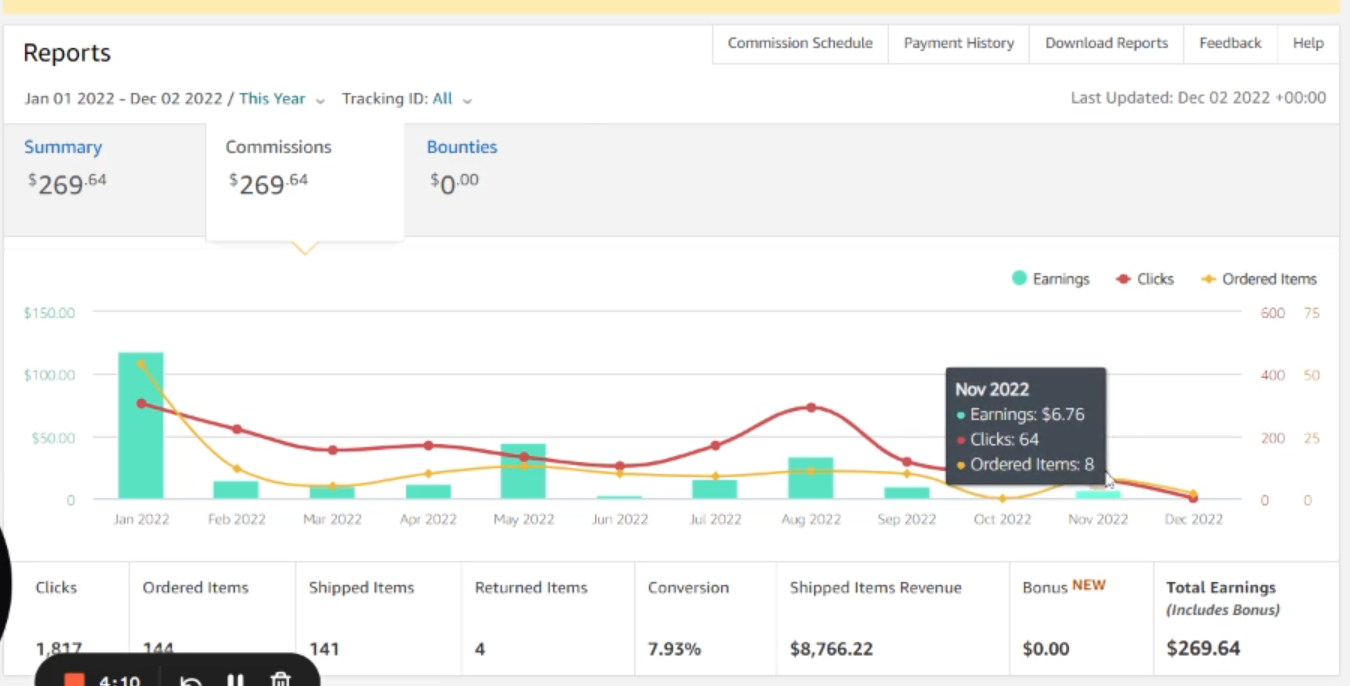Image resolution: width=1350 pixels, height=686 pixels.
Task: Stop the recording with the red square
Action: pos(74,682)
